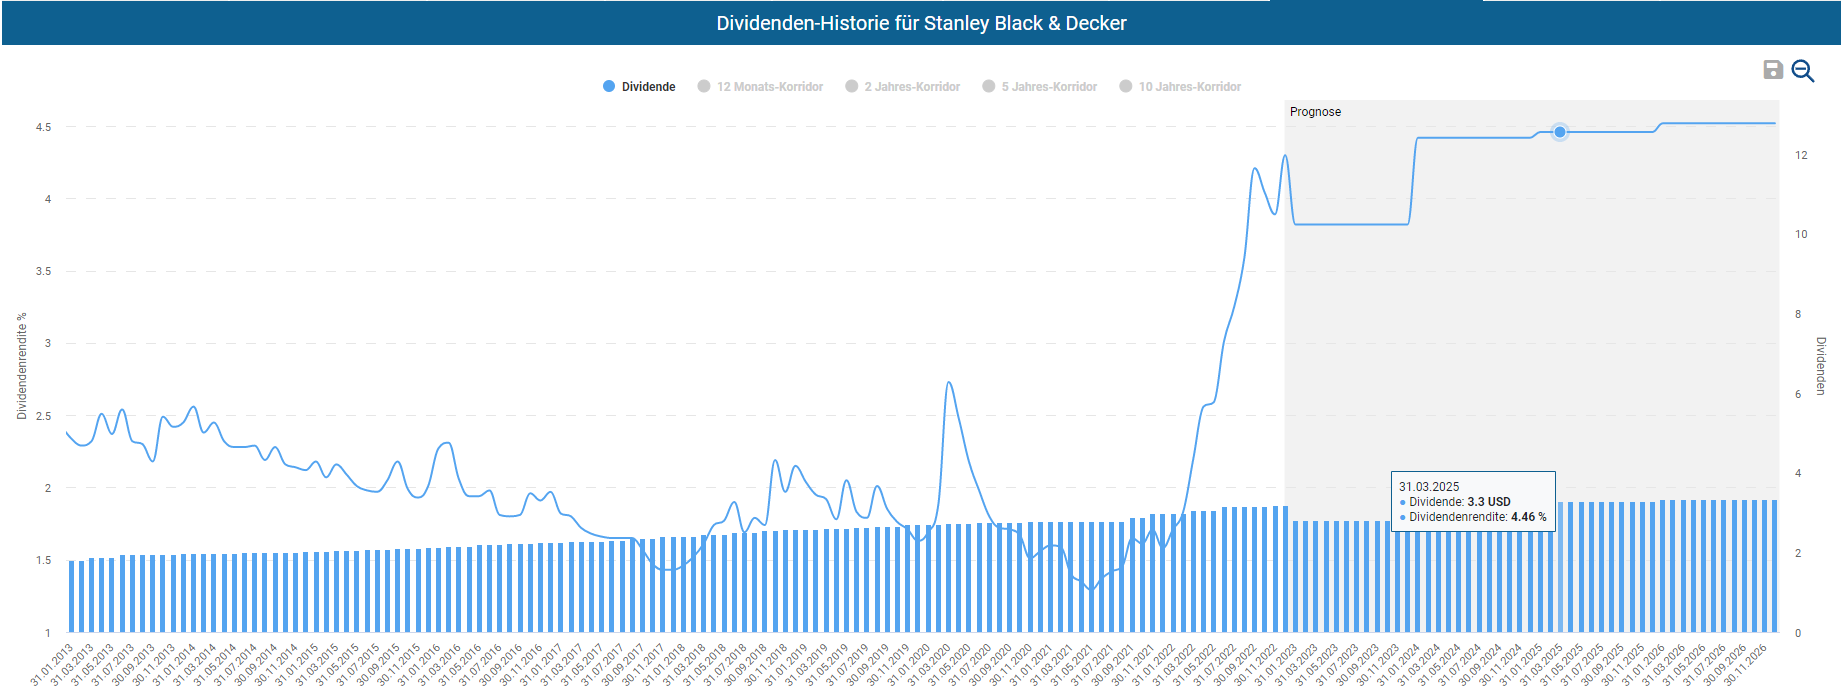Click the zoom out magnifier icon
The height and width of the screenshot is (695, 1841).
(1802, 70)
